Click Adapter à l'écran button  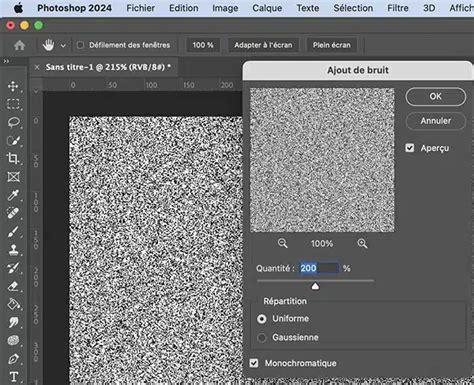click(263, 45)
